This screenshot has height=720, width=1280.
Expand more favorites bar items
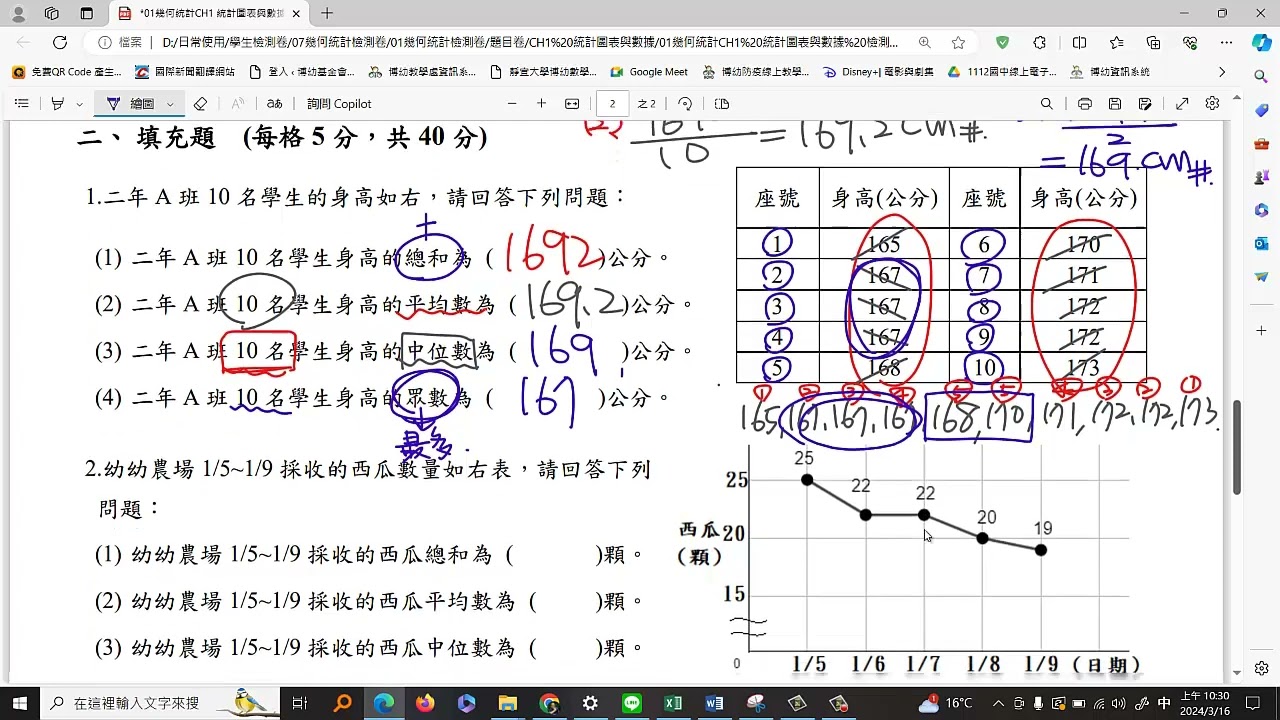tap(1221, 72)
